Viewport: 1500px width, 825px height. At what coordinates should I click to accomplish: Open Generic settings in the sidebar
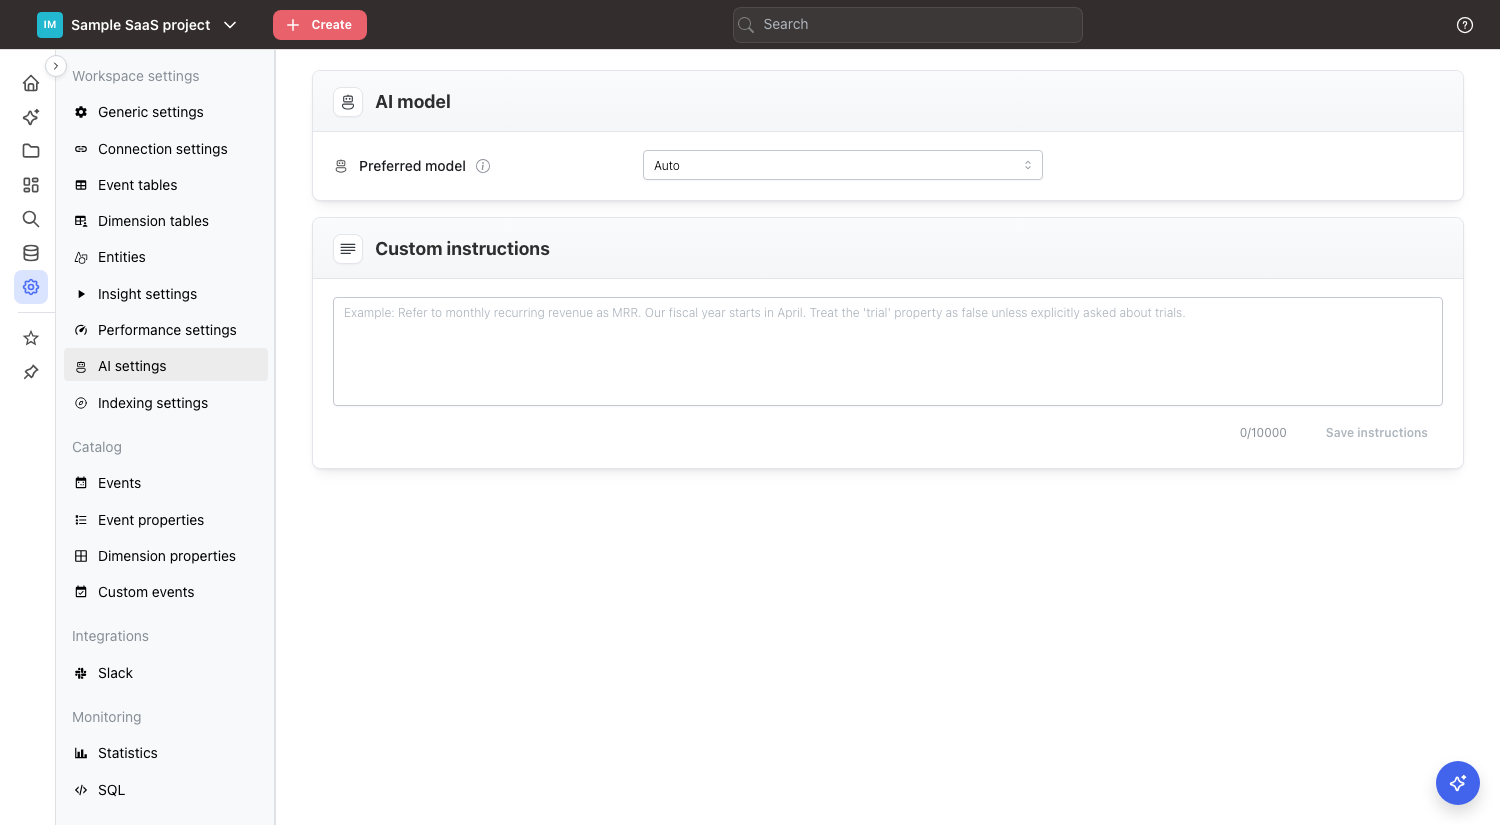pyautogui.click(x=150, y=112)
